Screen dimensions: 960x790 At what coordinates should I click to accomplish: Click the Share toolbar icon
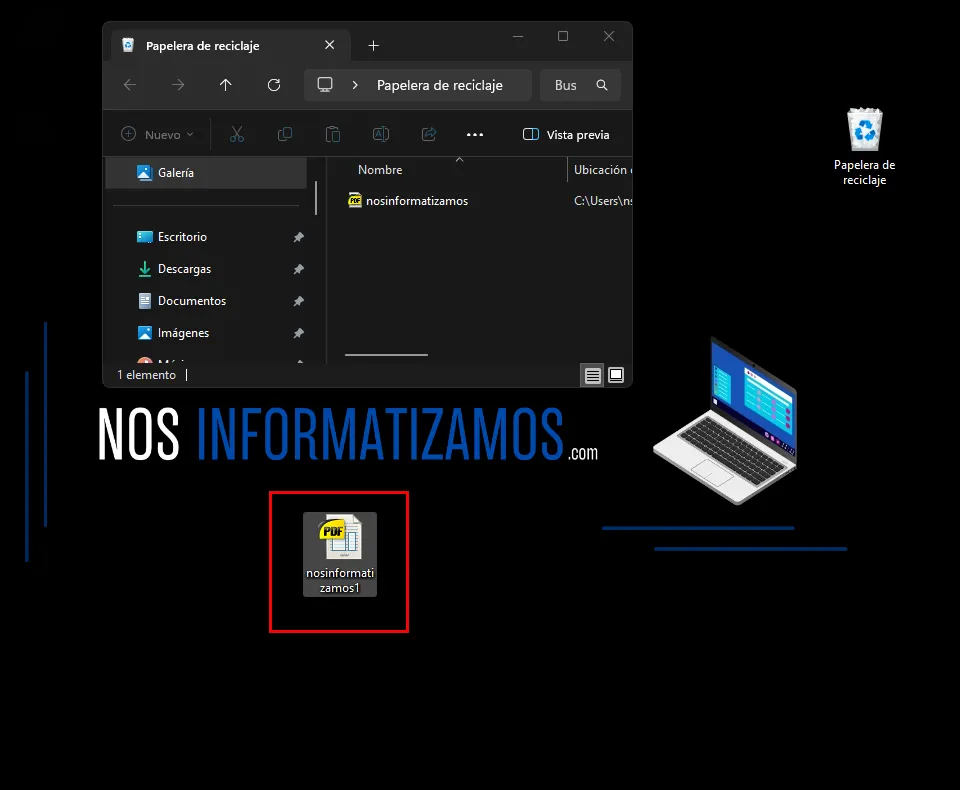pyautogui.click(x=429, y=134)
